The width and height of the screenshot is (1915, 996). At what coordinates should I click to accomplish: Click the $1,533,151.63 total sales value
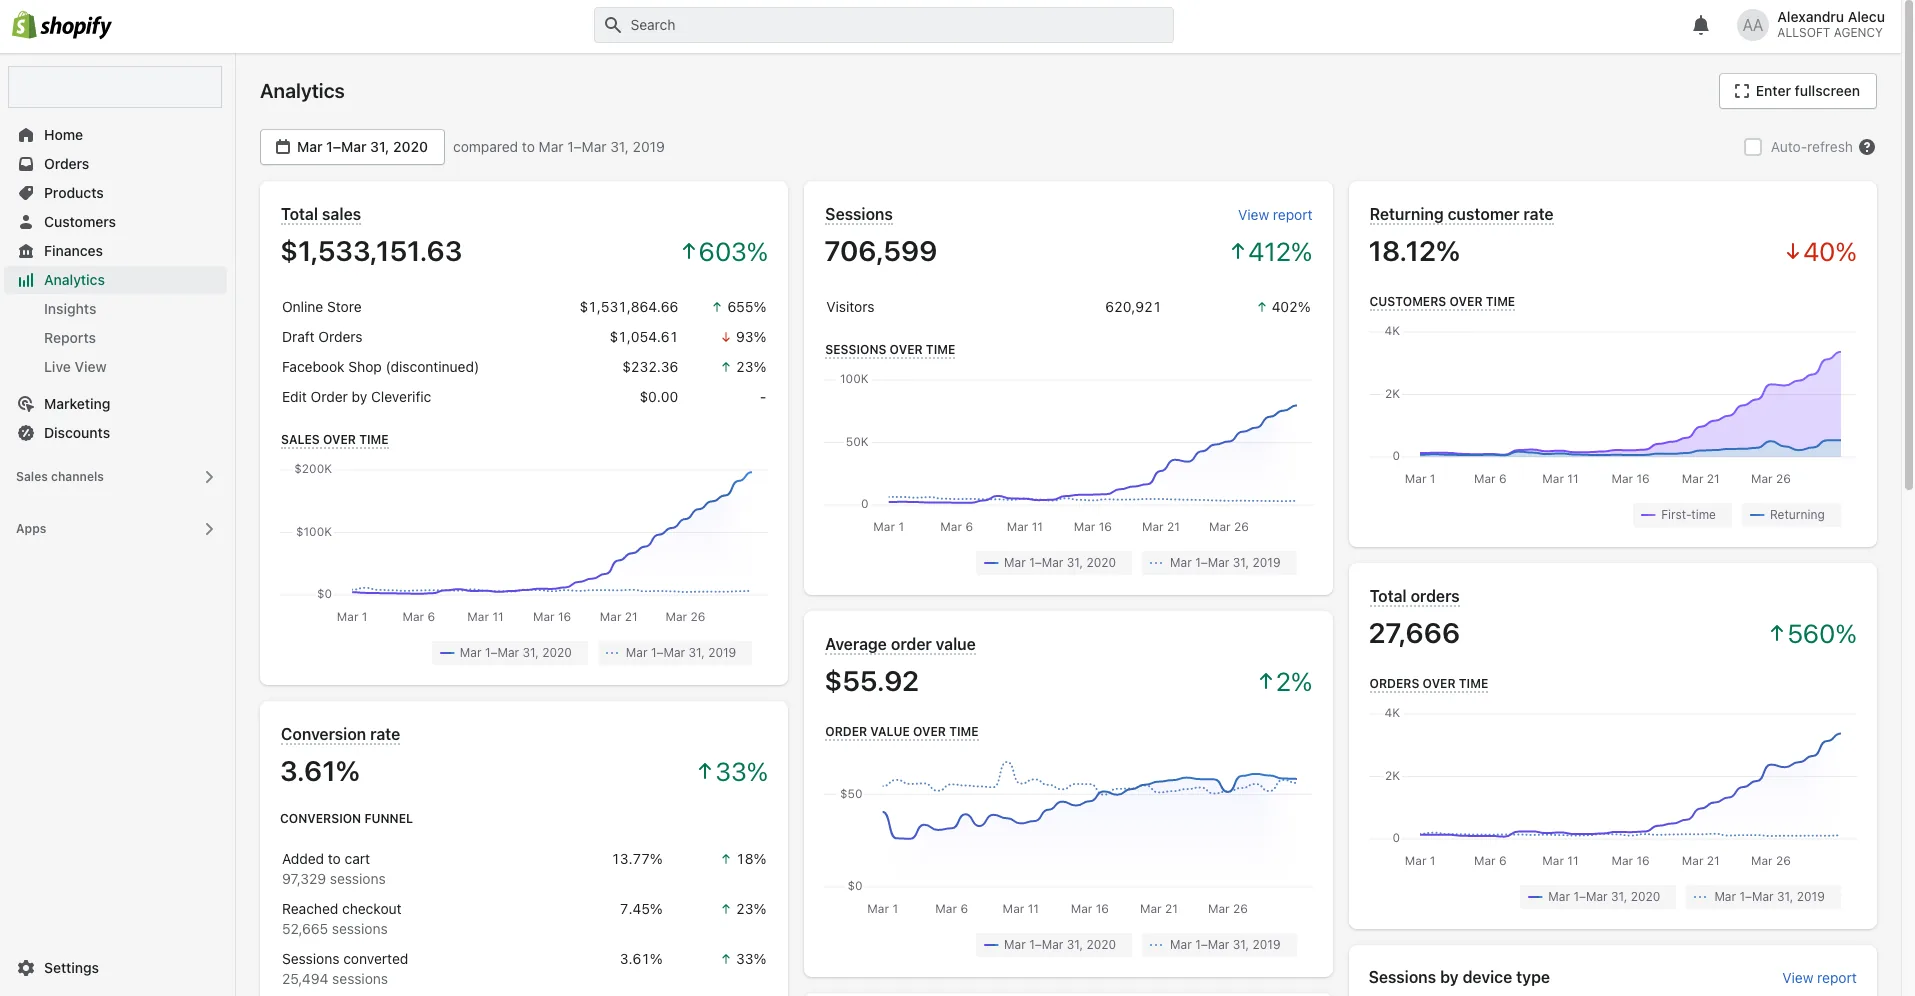pos(371,251)
